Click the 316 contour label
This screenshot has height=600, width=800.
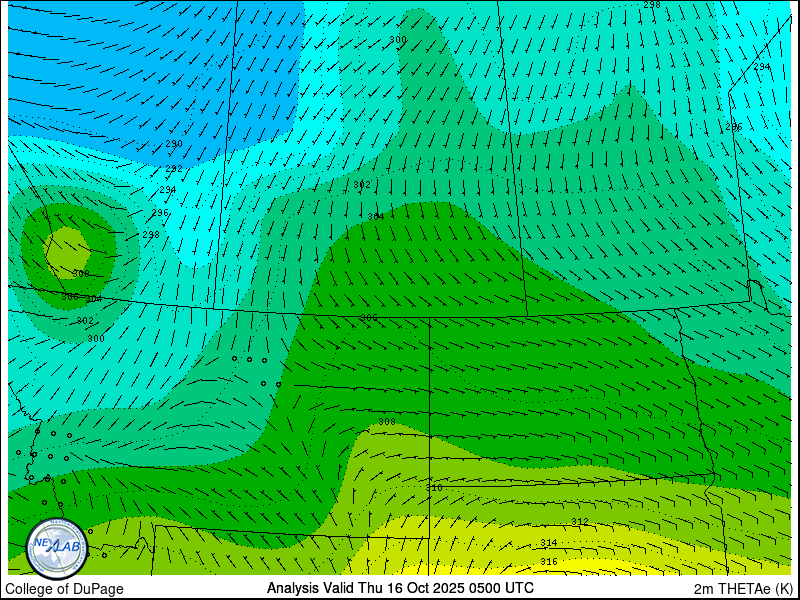pos(549,562)
